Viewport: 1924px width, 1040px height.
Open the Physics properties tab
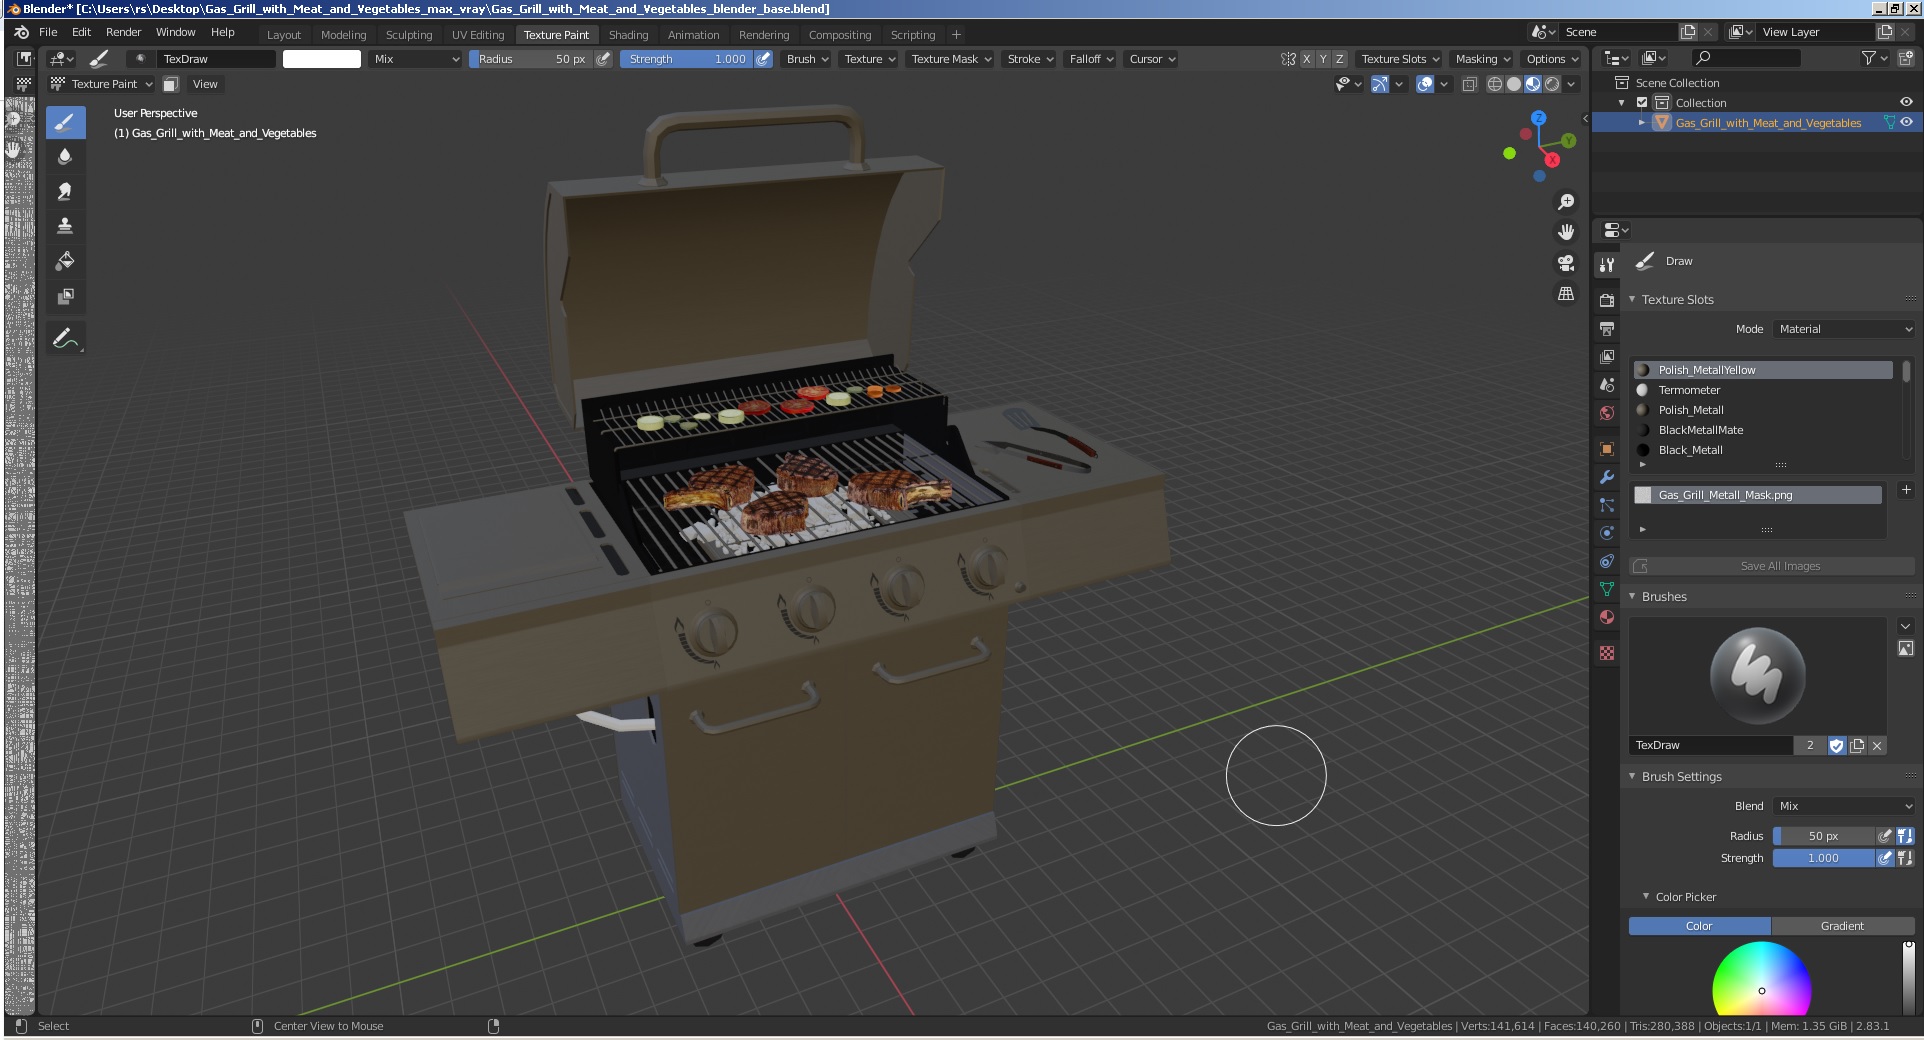point(1607,533)
